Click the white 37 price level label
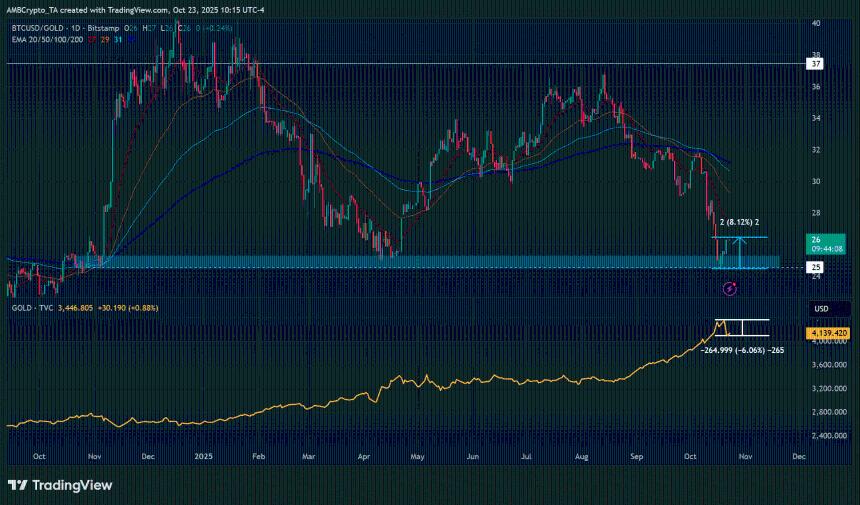This screenshot has width=860, height=505. [816, 63]
